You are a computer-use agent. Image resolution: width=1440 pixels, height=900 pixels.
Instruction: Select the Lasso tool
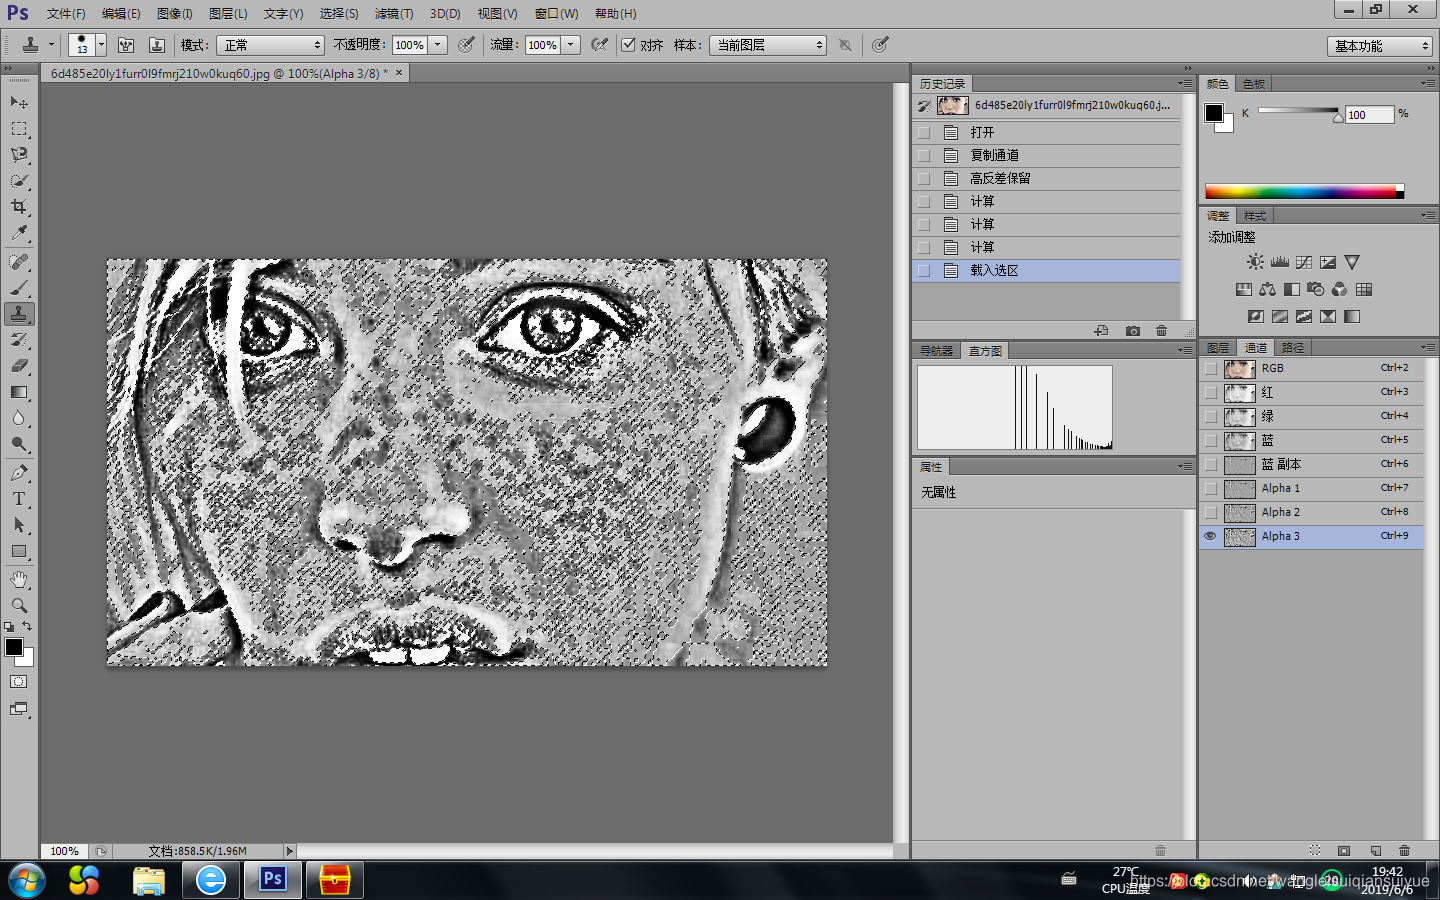pos(19,154)
